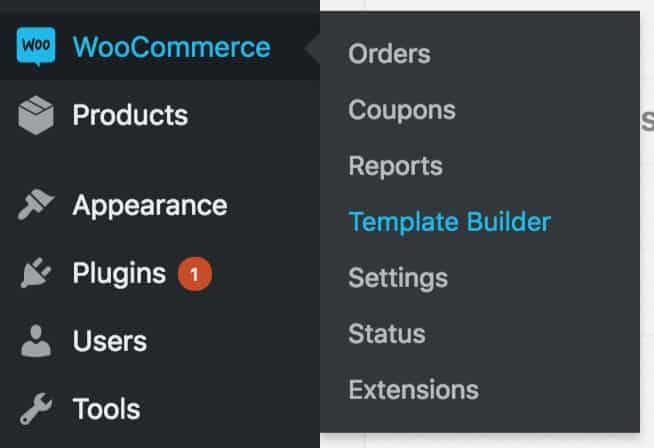Click the red Plugins update badge
Image resolution: width=654 pixels, height=448 pixels.
[195, 274]
